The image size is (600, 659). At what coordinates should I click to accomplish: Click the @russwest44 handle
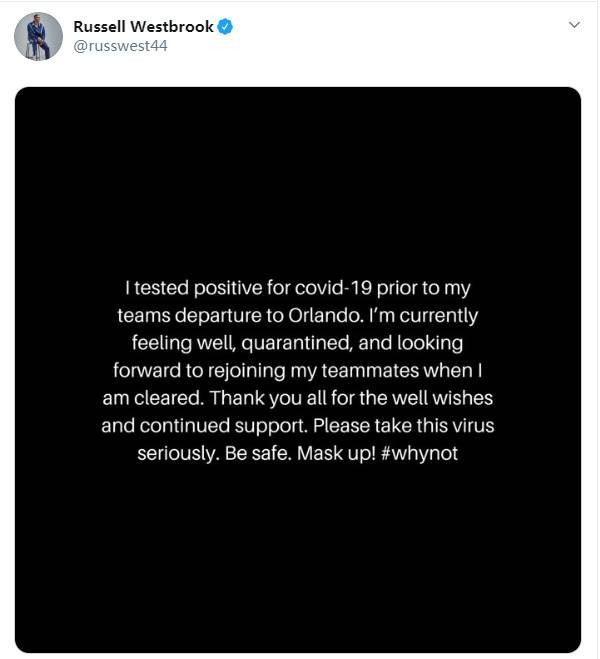[120, 47]
